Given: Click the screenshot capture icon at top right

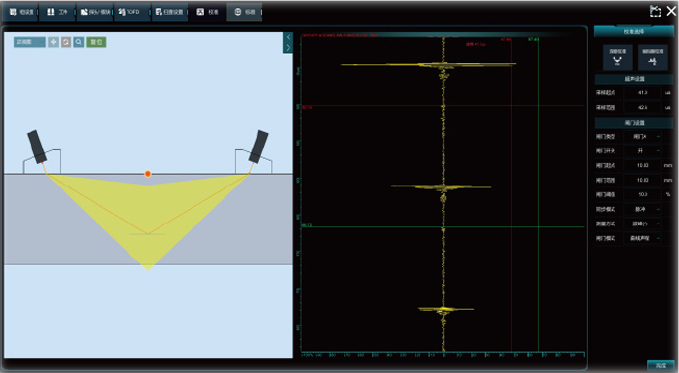Looking at the screenshot, I should [x=656, y=11].
